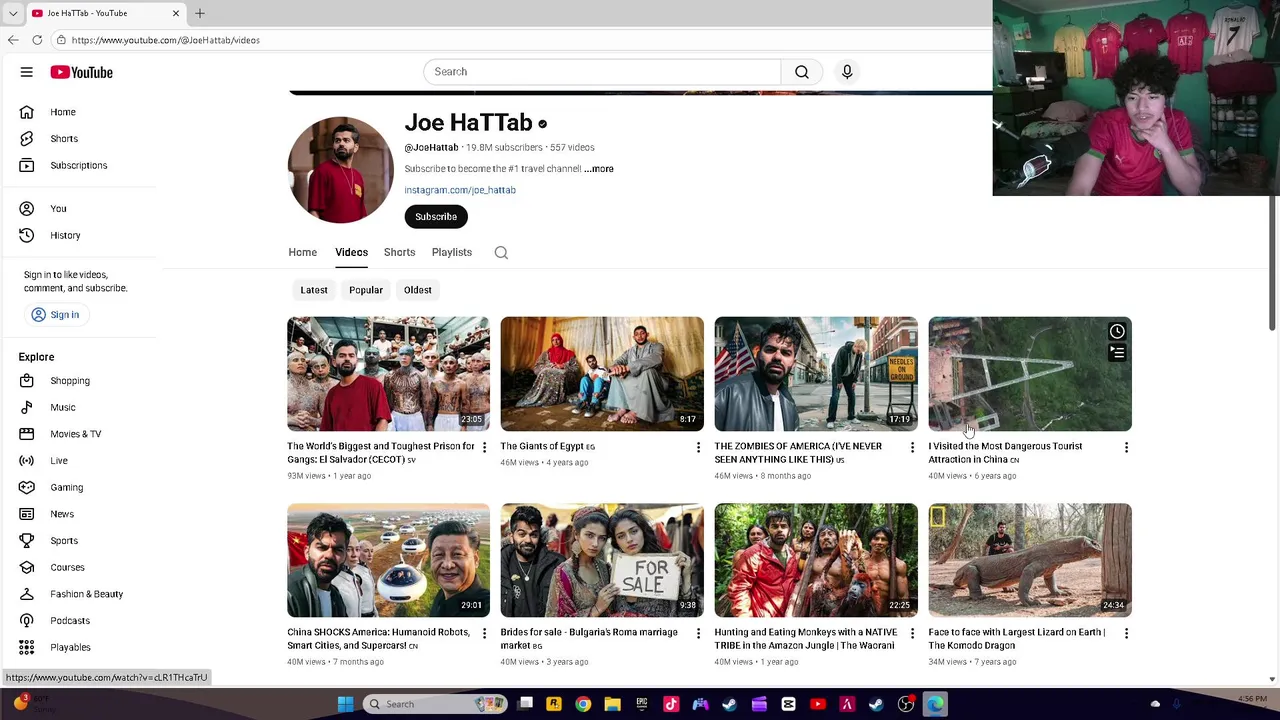Select channel Videos tab
1280x720 pixels.
tap(351, 252)
